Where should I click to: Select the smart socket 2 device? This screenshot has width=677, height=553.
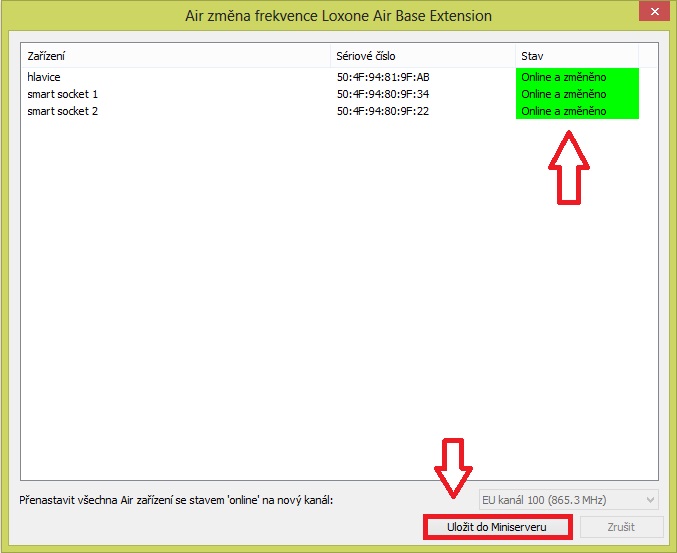[62, 111]
